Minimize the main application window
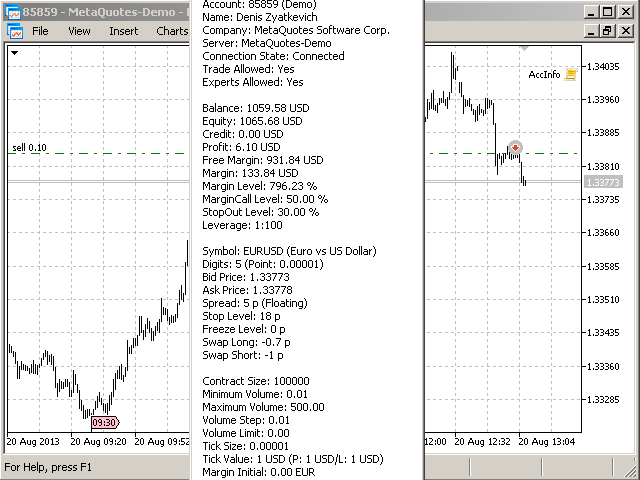The width and height of the screenshot is (640, 480). coord(591,12)
